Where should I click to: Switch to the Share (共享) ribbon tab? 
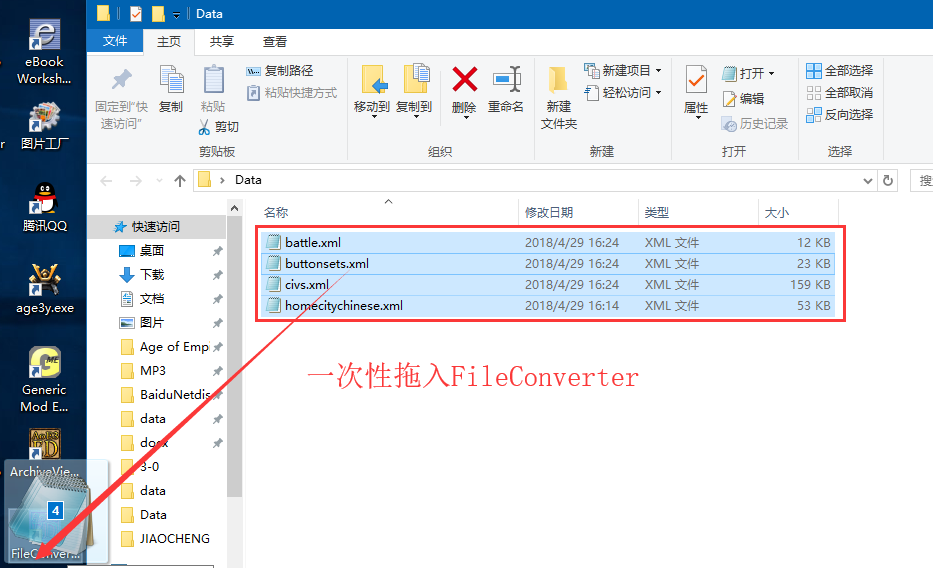tap(221, 41)
